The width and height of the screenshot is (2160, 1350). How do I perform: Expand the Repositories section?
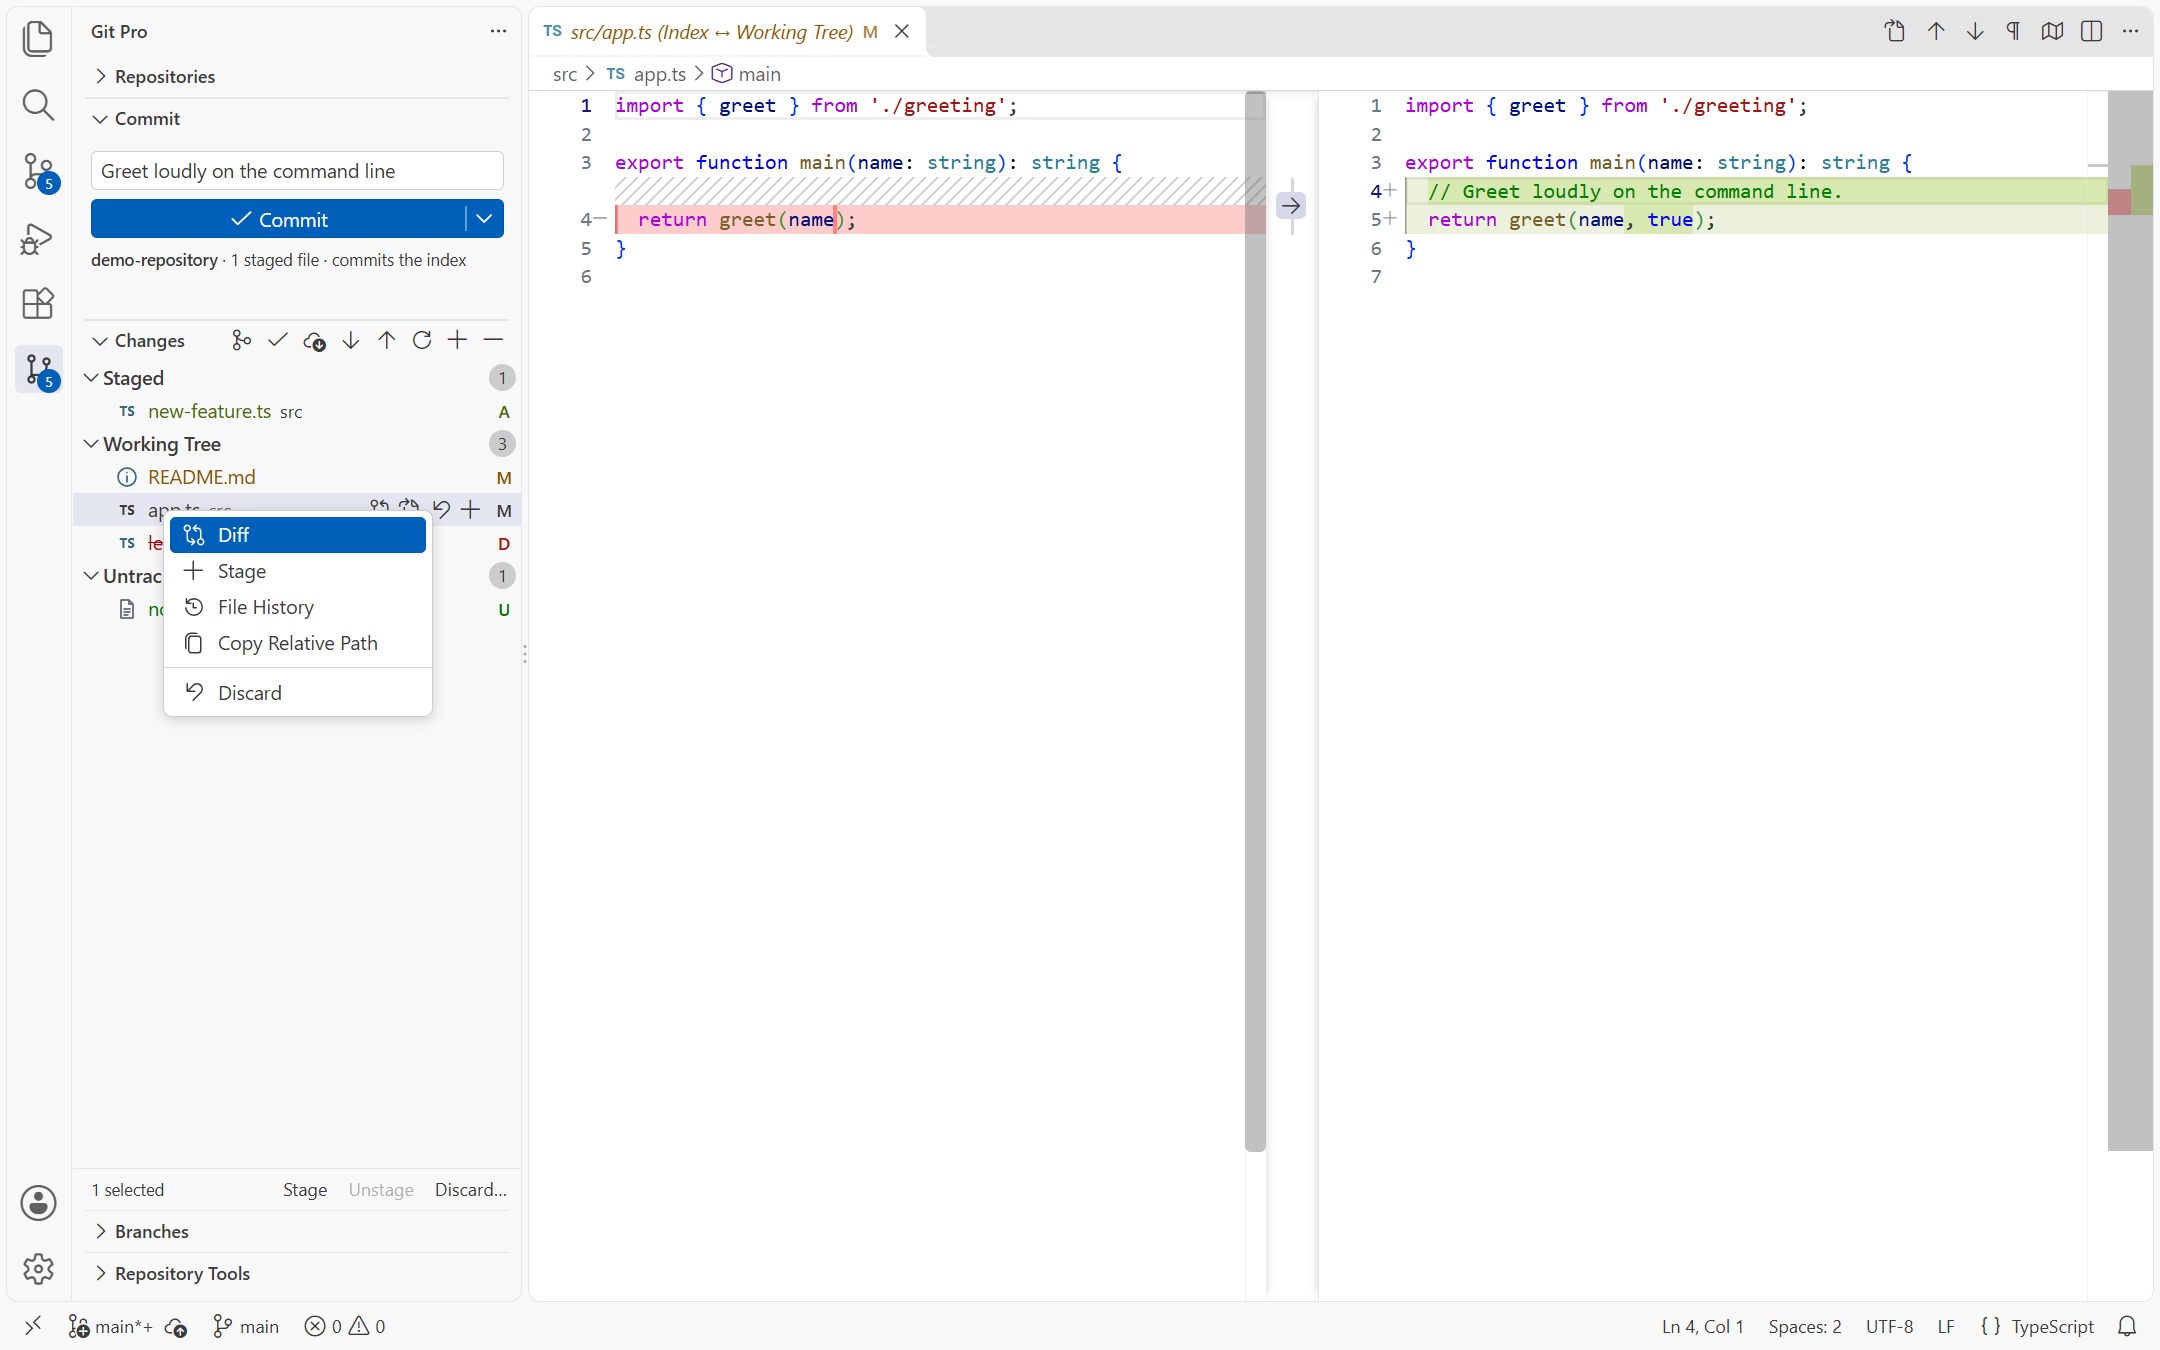coord(297,76)
